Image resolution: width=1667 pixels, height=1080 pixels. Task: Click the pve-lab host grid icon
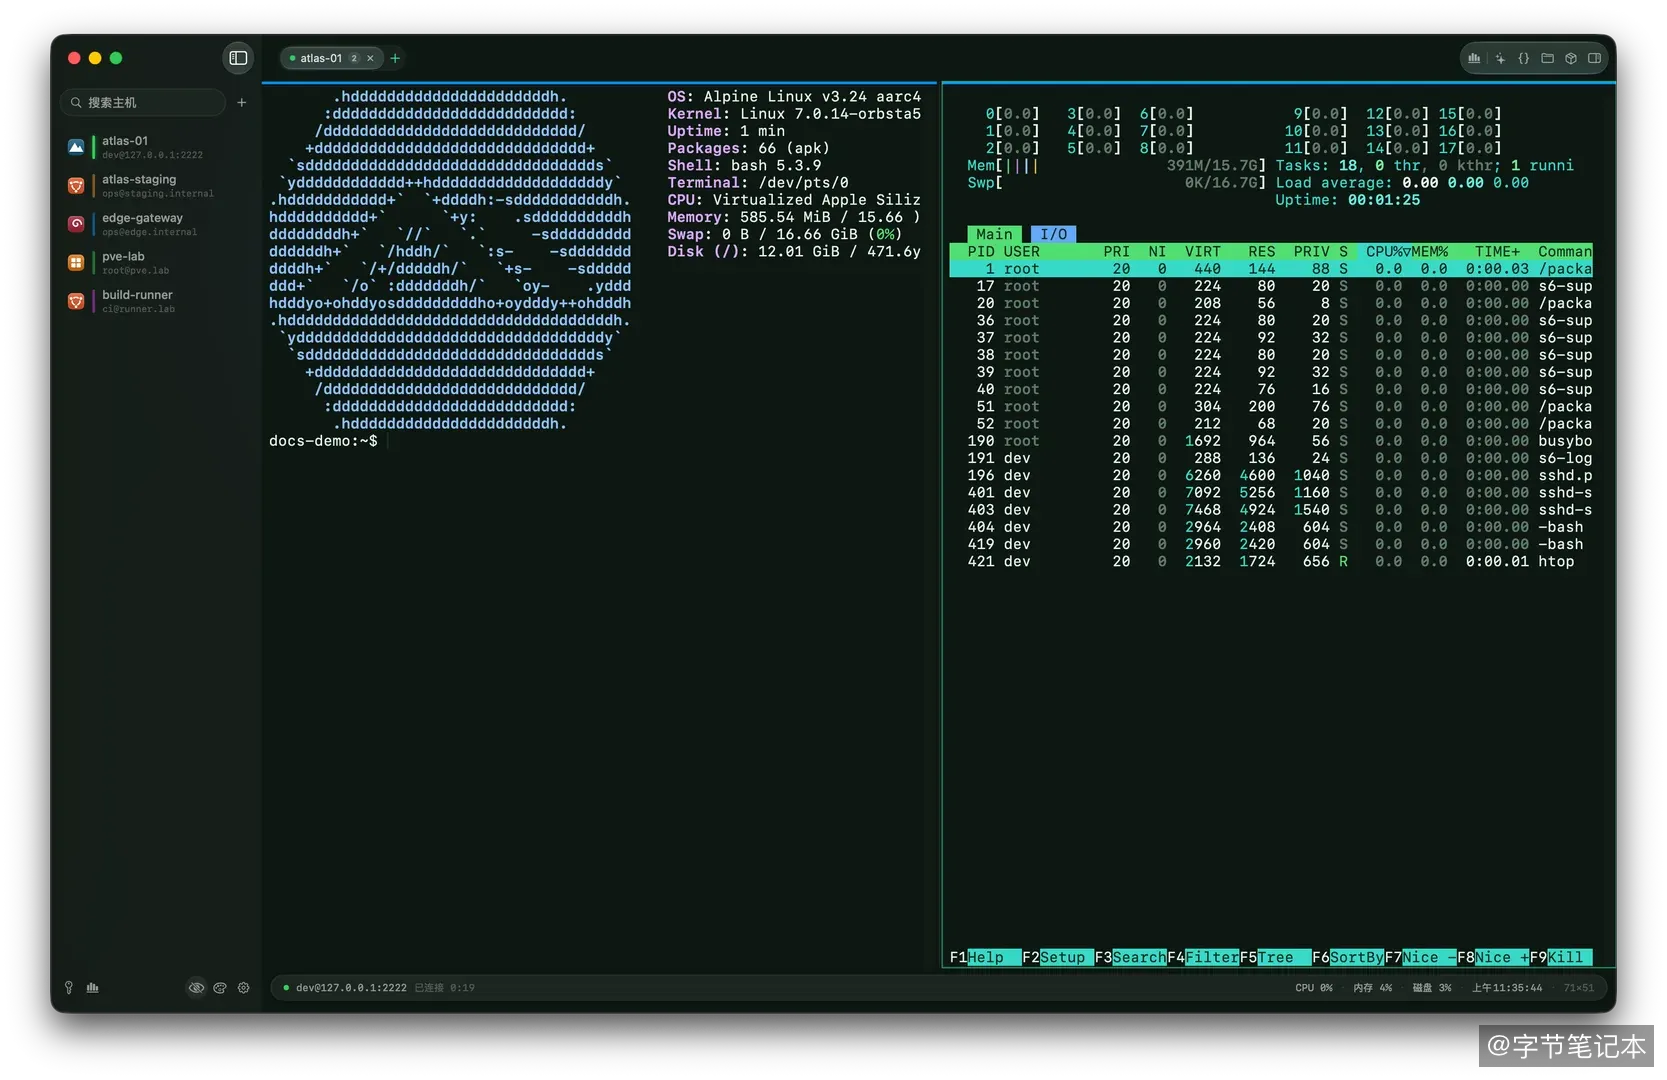point(76,262)
